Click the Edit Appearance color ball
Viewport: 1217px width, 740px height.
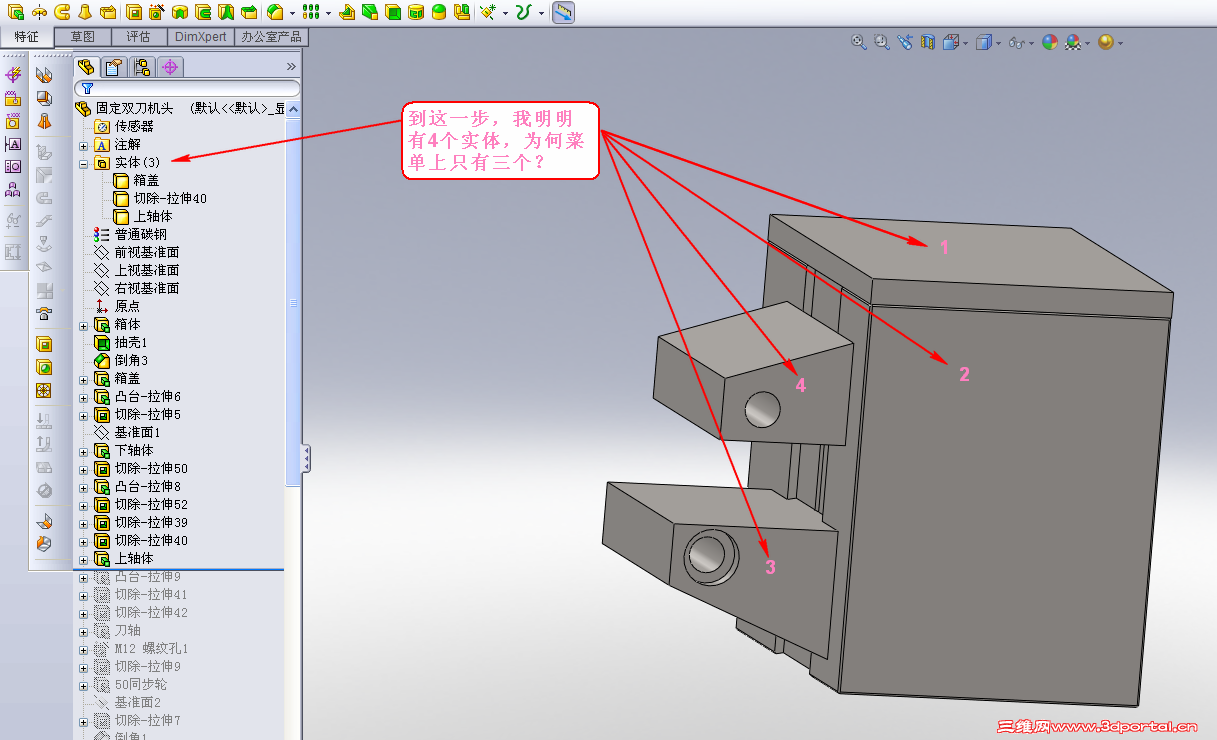pyautogui.click(x=1050, y=42)
